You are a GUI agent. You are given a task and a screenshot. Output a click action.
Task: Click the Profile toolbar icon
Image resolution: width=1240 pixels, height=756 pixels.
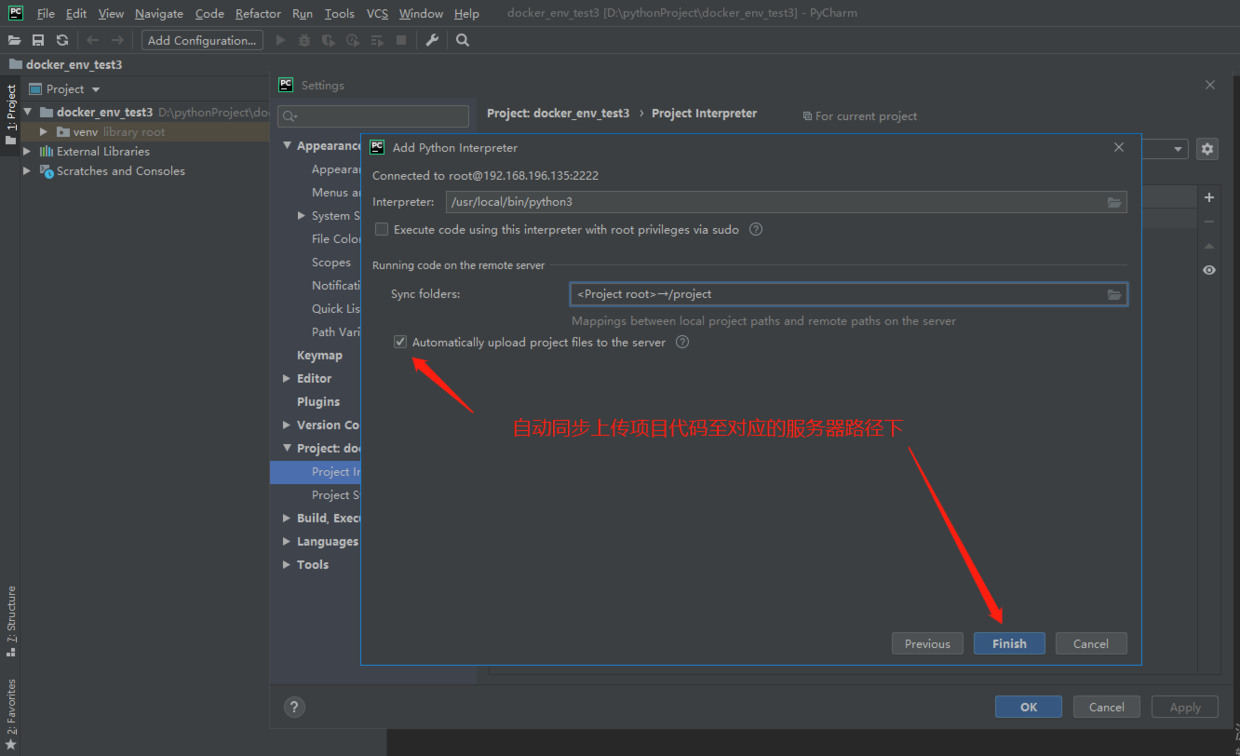(x=352, y=40)
